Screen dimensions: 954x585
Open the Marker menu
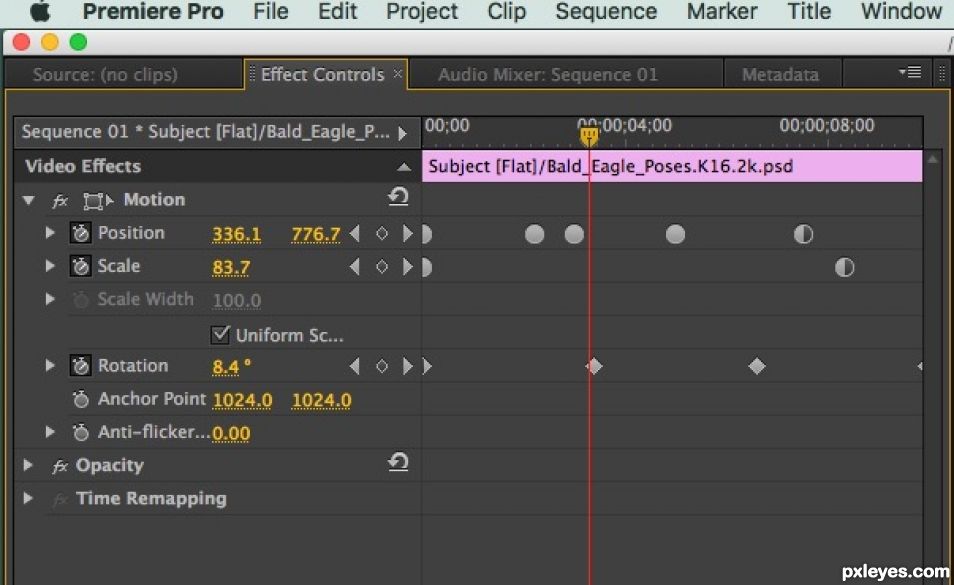(722, 11)
